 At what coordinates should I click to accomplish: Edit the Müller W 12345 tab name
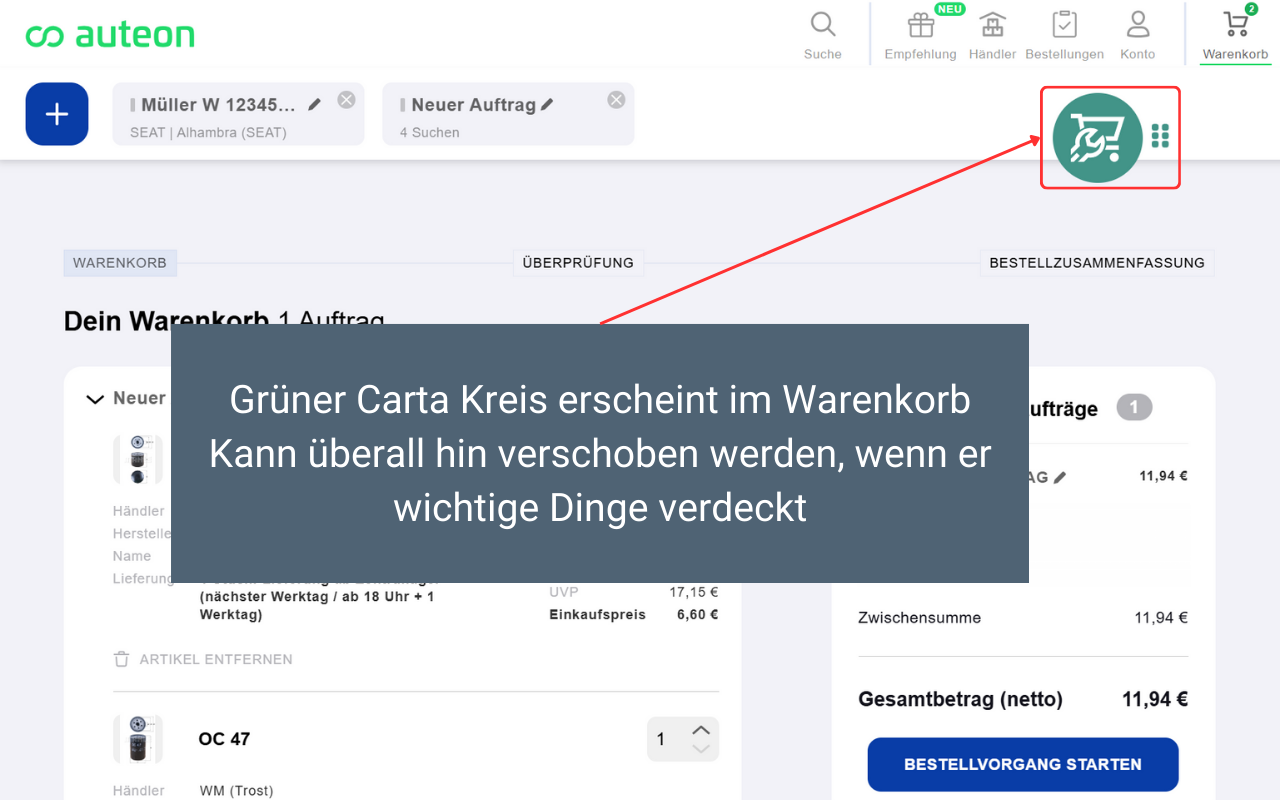click(315, 104)
